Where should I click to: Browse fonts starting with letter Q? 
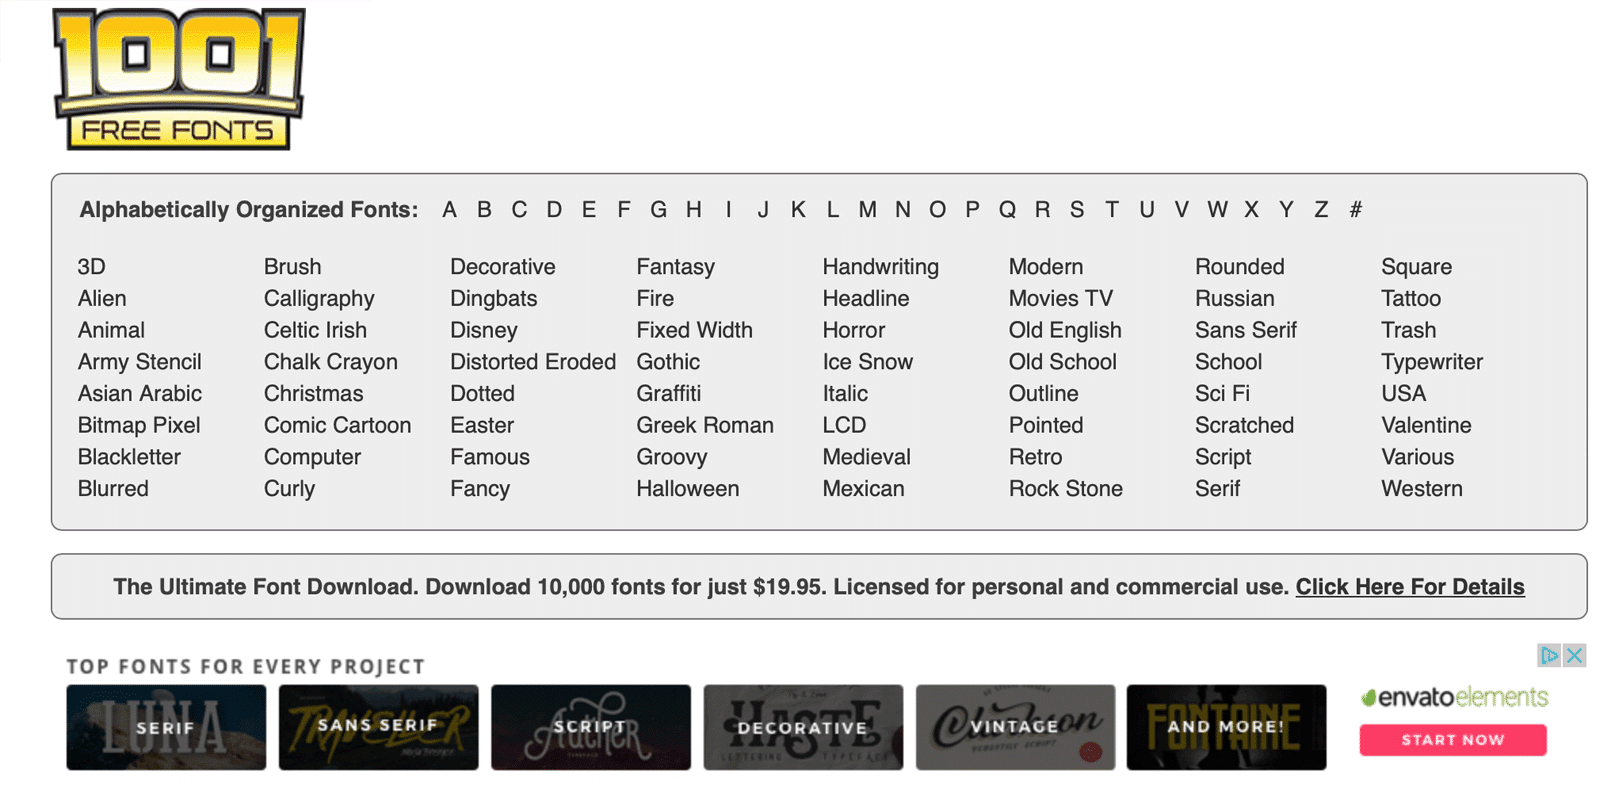click(x=1007, y=210)
